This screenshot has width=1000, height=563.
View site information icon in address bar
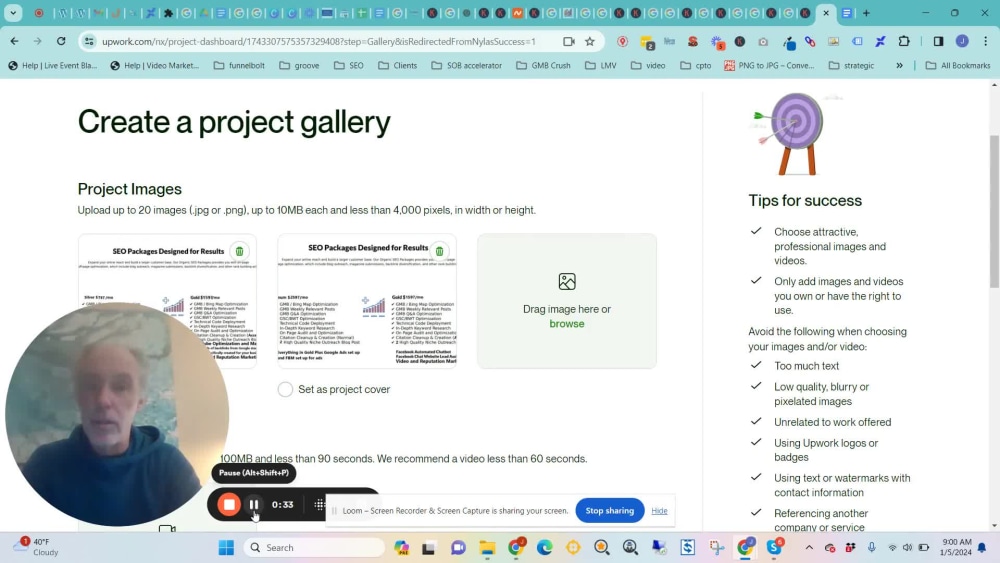89,41
